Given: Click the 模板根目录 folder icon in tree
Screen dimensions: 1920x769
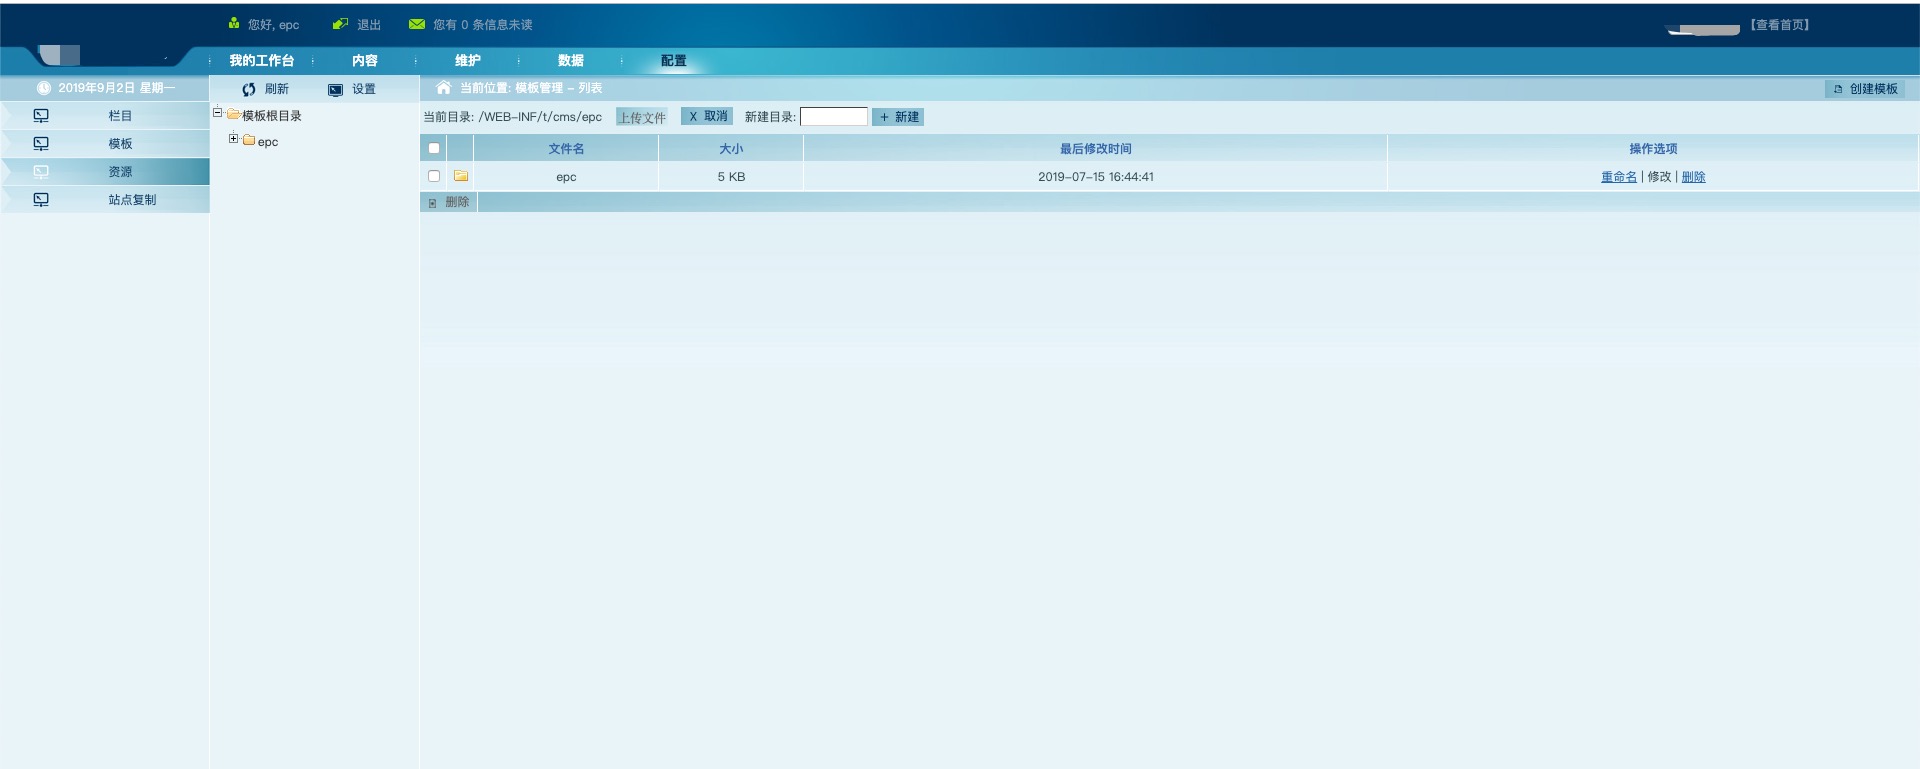Looking at the screenshot, I should tap(233, 115).
